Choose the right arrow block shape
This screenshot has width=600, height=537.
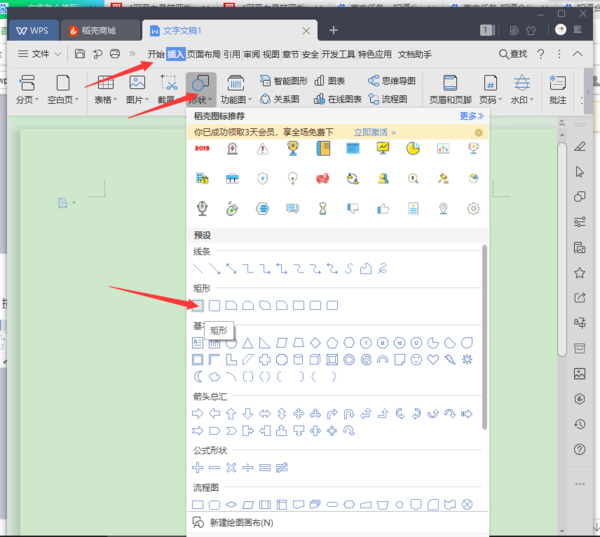(x=197, y=414)
